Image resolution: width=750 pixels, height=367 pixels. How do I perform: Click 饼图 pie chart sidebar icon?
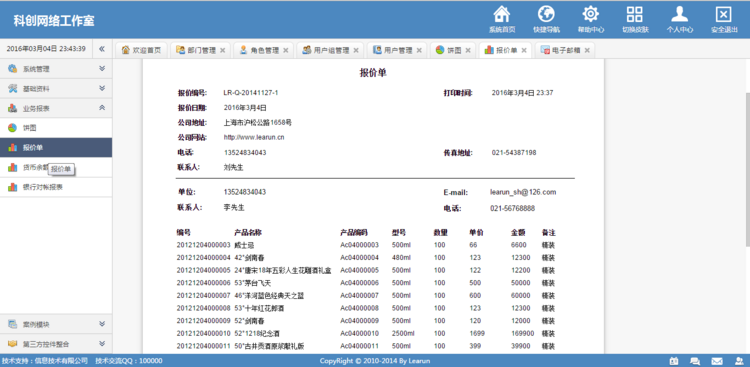12,128
